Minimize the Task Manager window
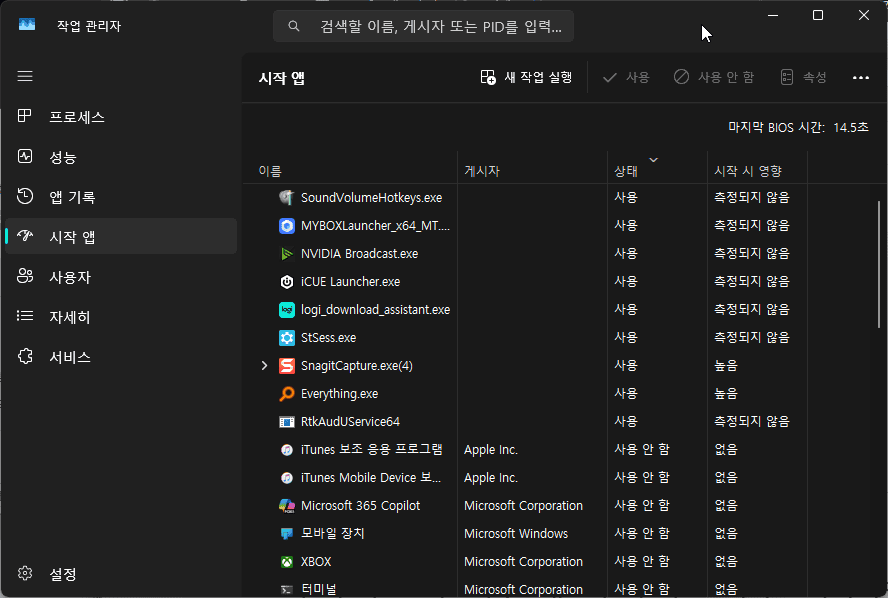This screenshot has height=598, width=888. click(773, 15)
